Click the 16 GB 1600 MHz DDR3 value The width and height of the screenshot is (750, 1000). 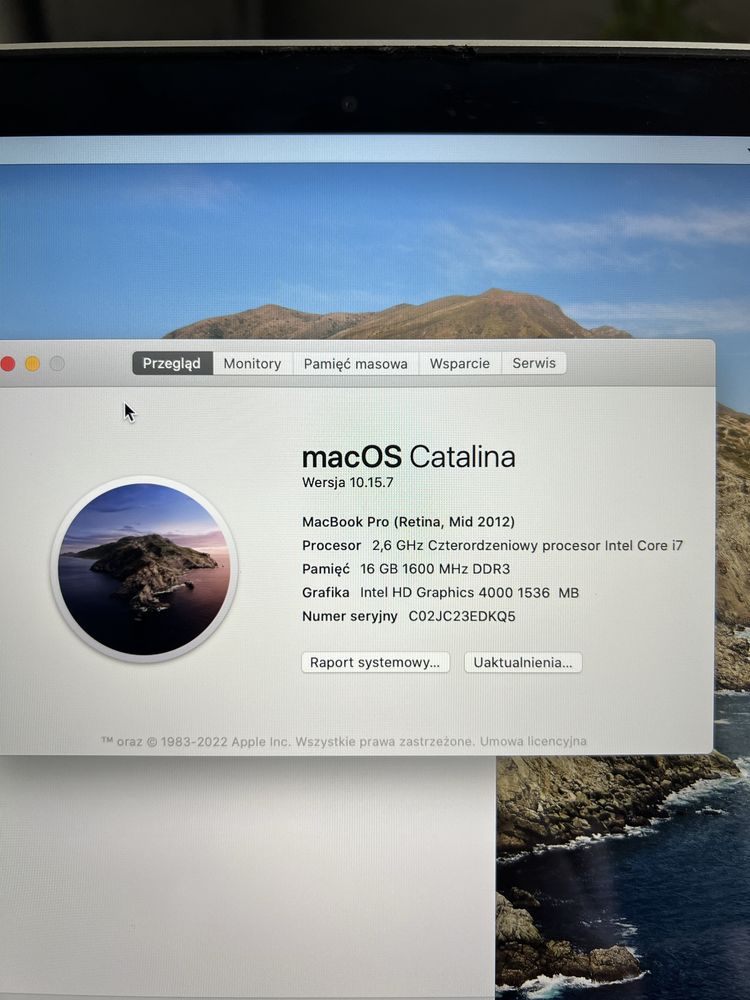(435, 569)
